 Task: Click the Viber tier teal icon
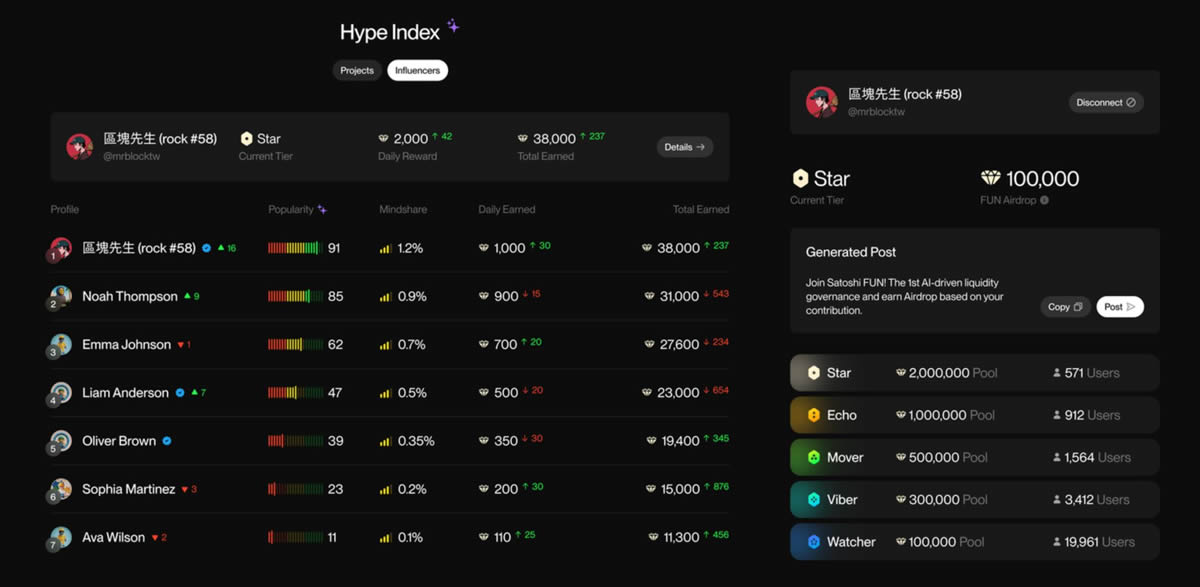click(x=814, y=500)
